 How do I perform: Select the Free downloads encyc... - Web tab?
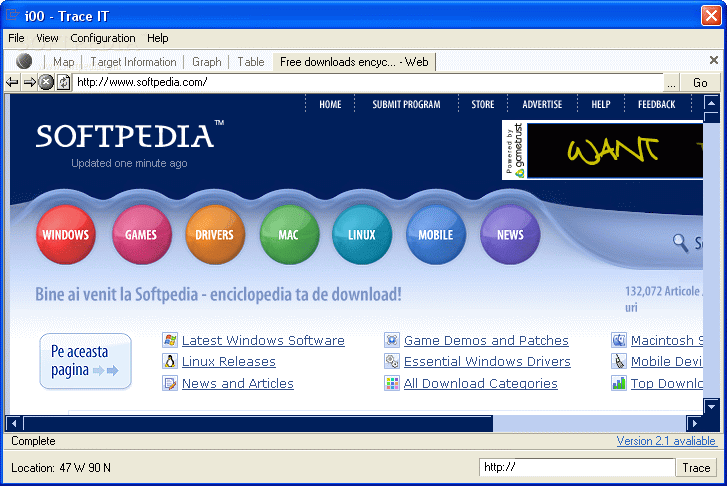354,62
